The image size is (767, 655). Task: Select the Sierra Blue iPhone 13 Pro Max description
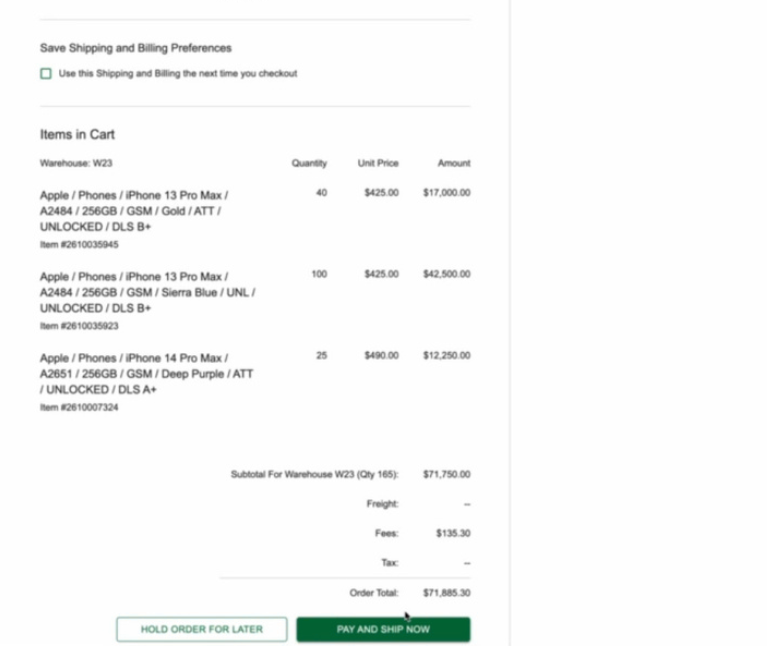point(146,292)
